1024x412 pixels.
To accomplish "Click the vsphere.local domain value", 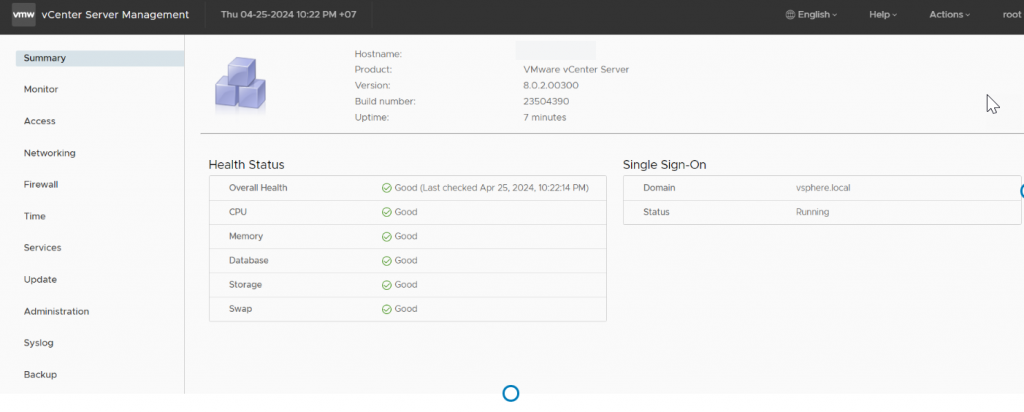I will click(823, 188).
